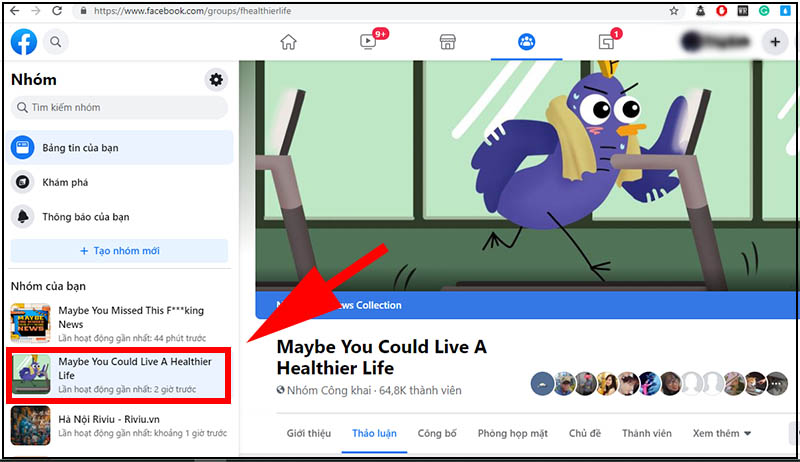Click the Nhóm sidebar heading
The image size is (800, 462).
tap(34, 80)
